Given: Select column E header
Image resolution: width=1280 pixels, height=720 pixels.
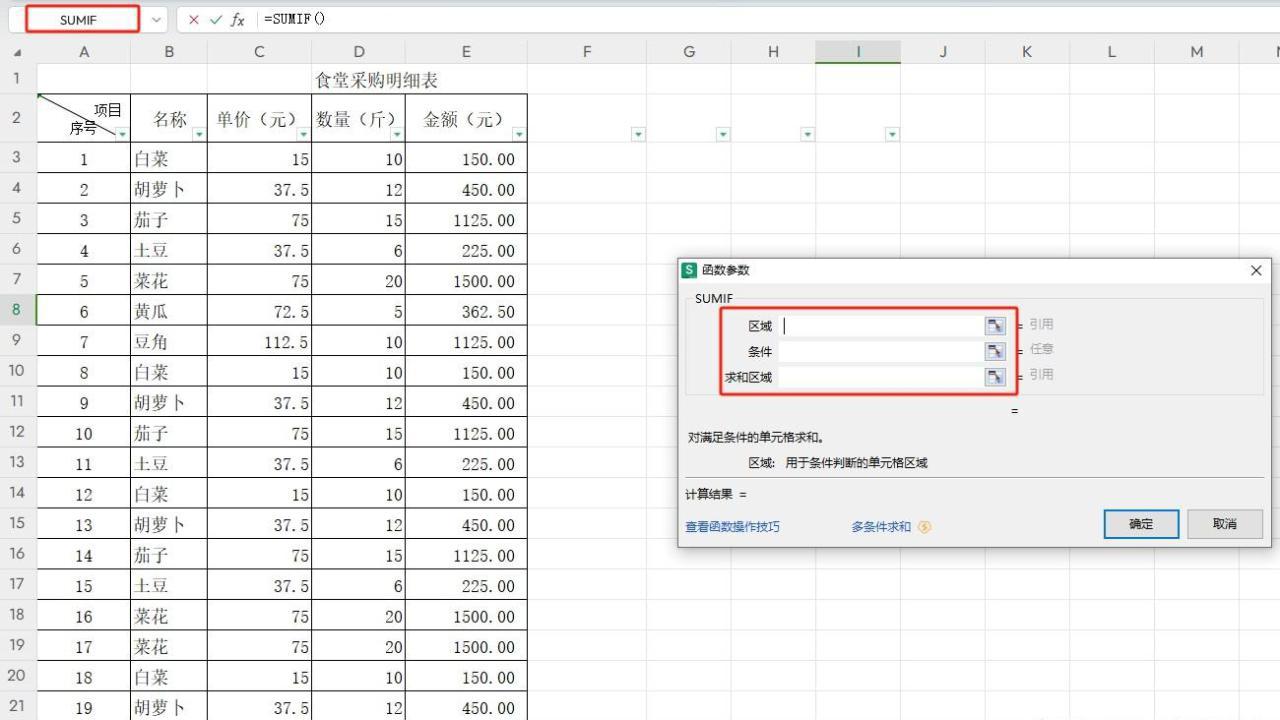Looking at the screenshot, I should click(466, 53).
